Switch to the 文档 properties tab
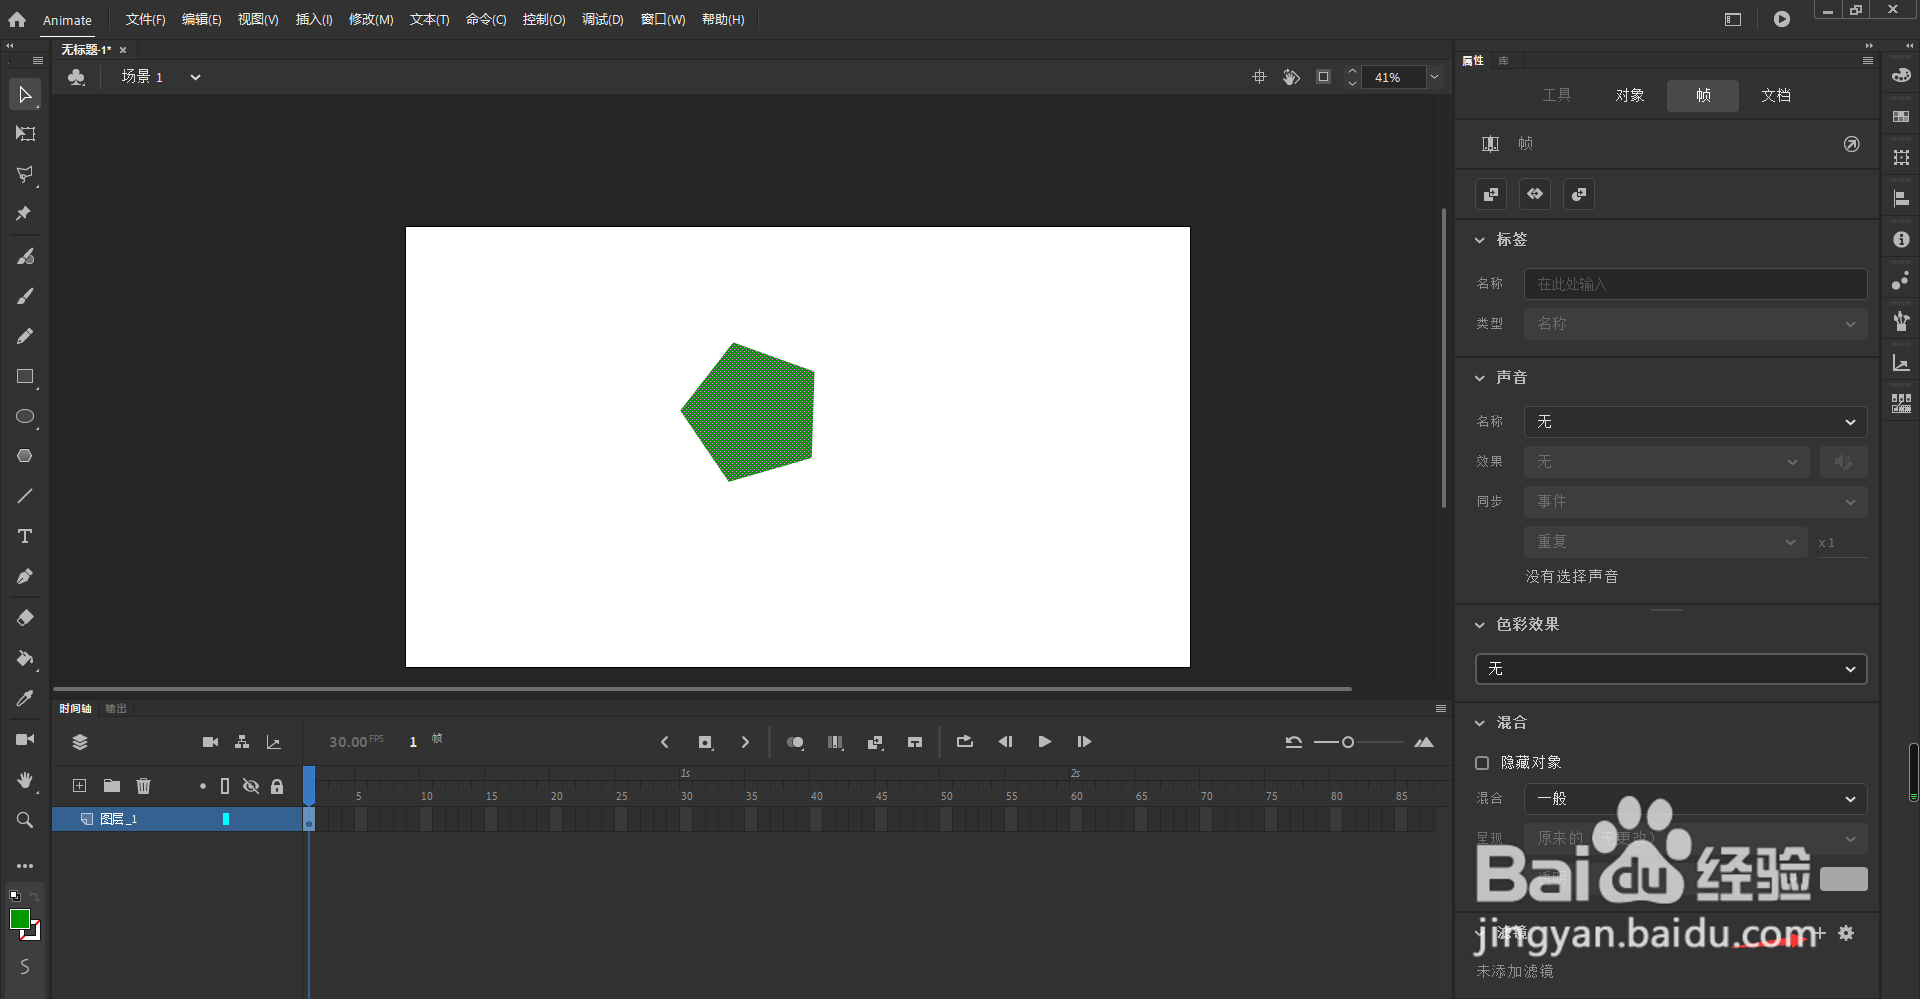Image resolution: width=1920 pixels, height=999 pixels. [x=1776, y=95]
